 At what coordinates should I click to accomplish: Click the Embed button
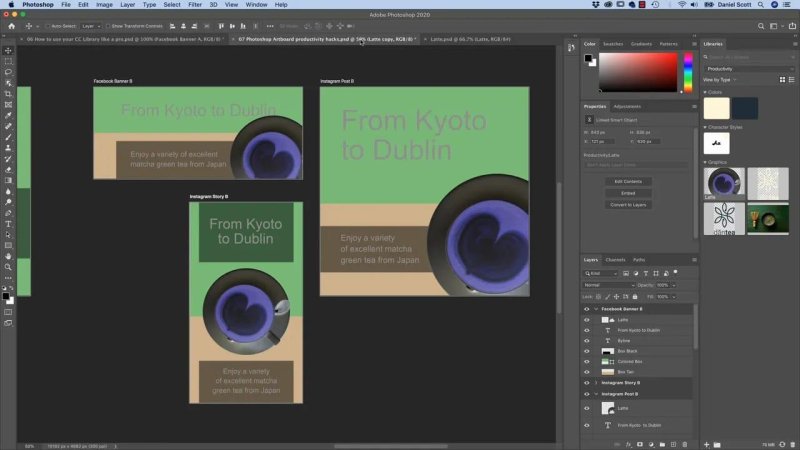(x=628, y=193)
